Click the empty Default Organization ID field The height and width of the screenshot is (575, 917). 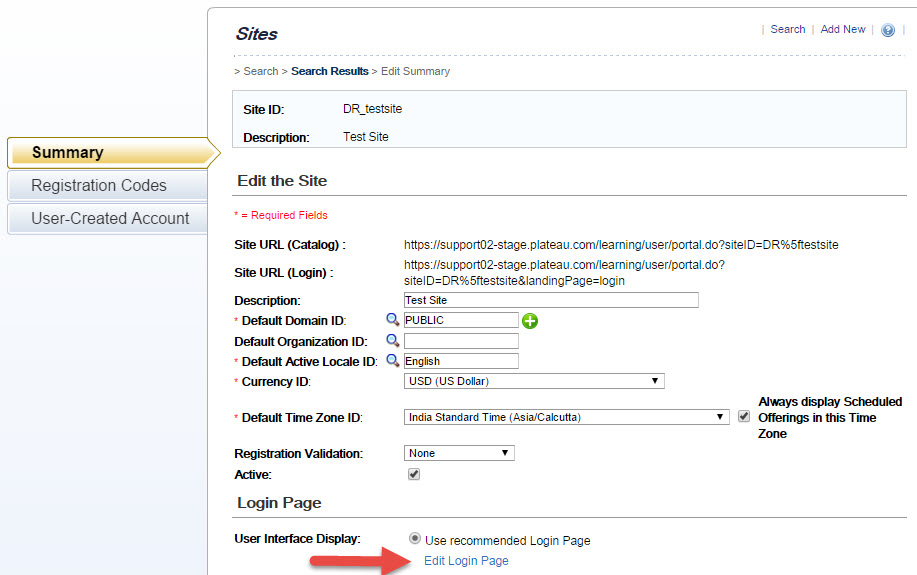click(x=461, y=341)
